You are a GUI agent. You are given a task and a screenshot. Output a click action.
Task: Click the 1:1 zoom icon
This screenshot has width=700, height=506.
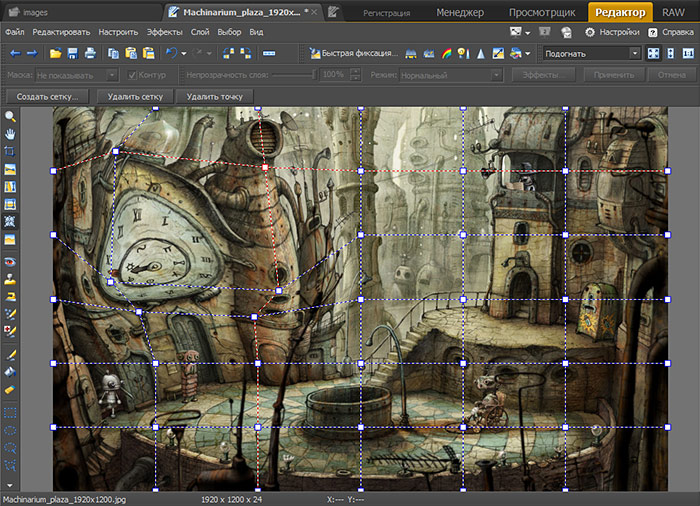(688, 54)
